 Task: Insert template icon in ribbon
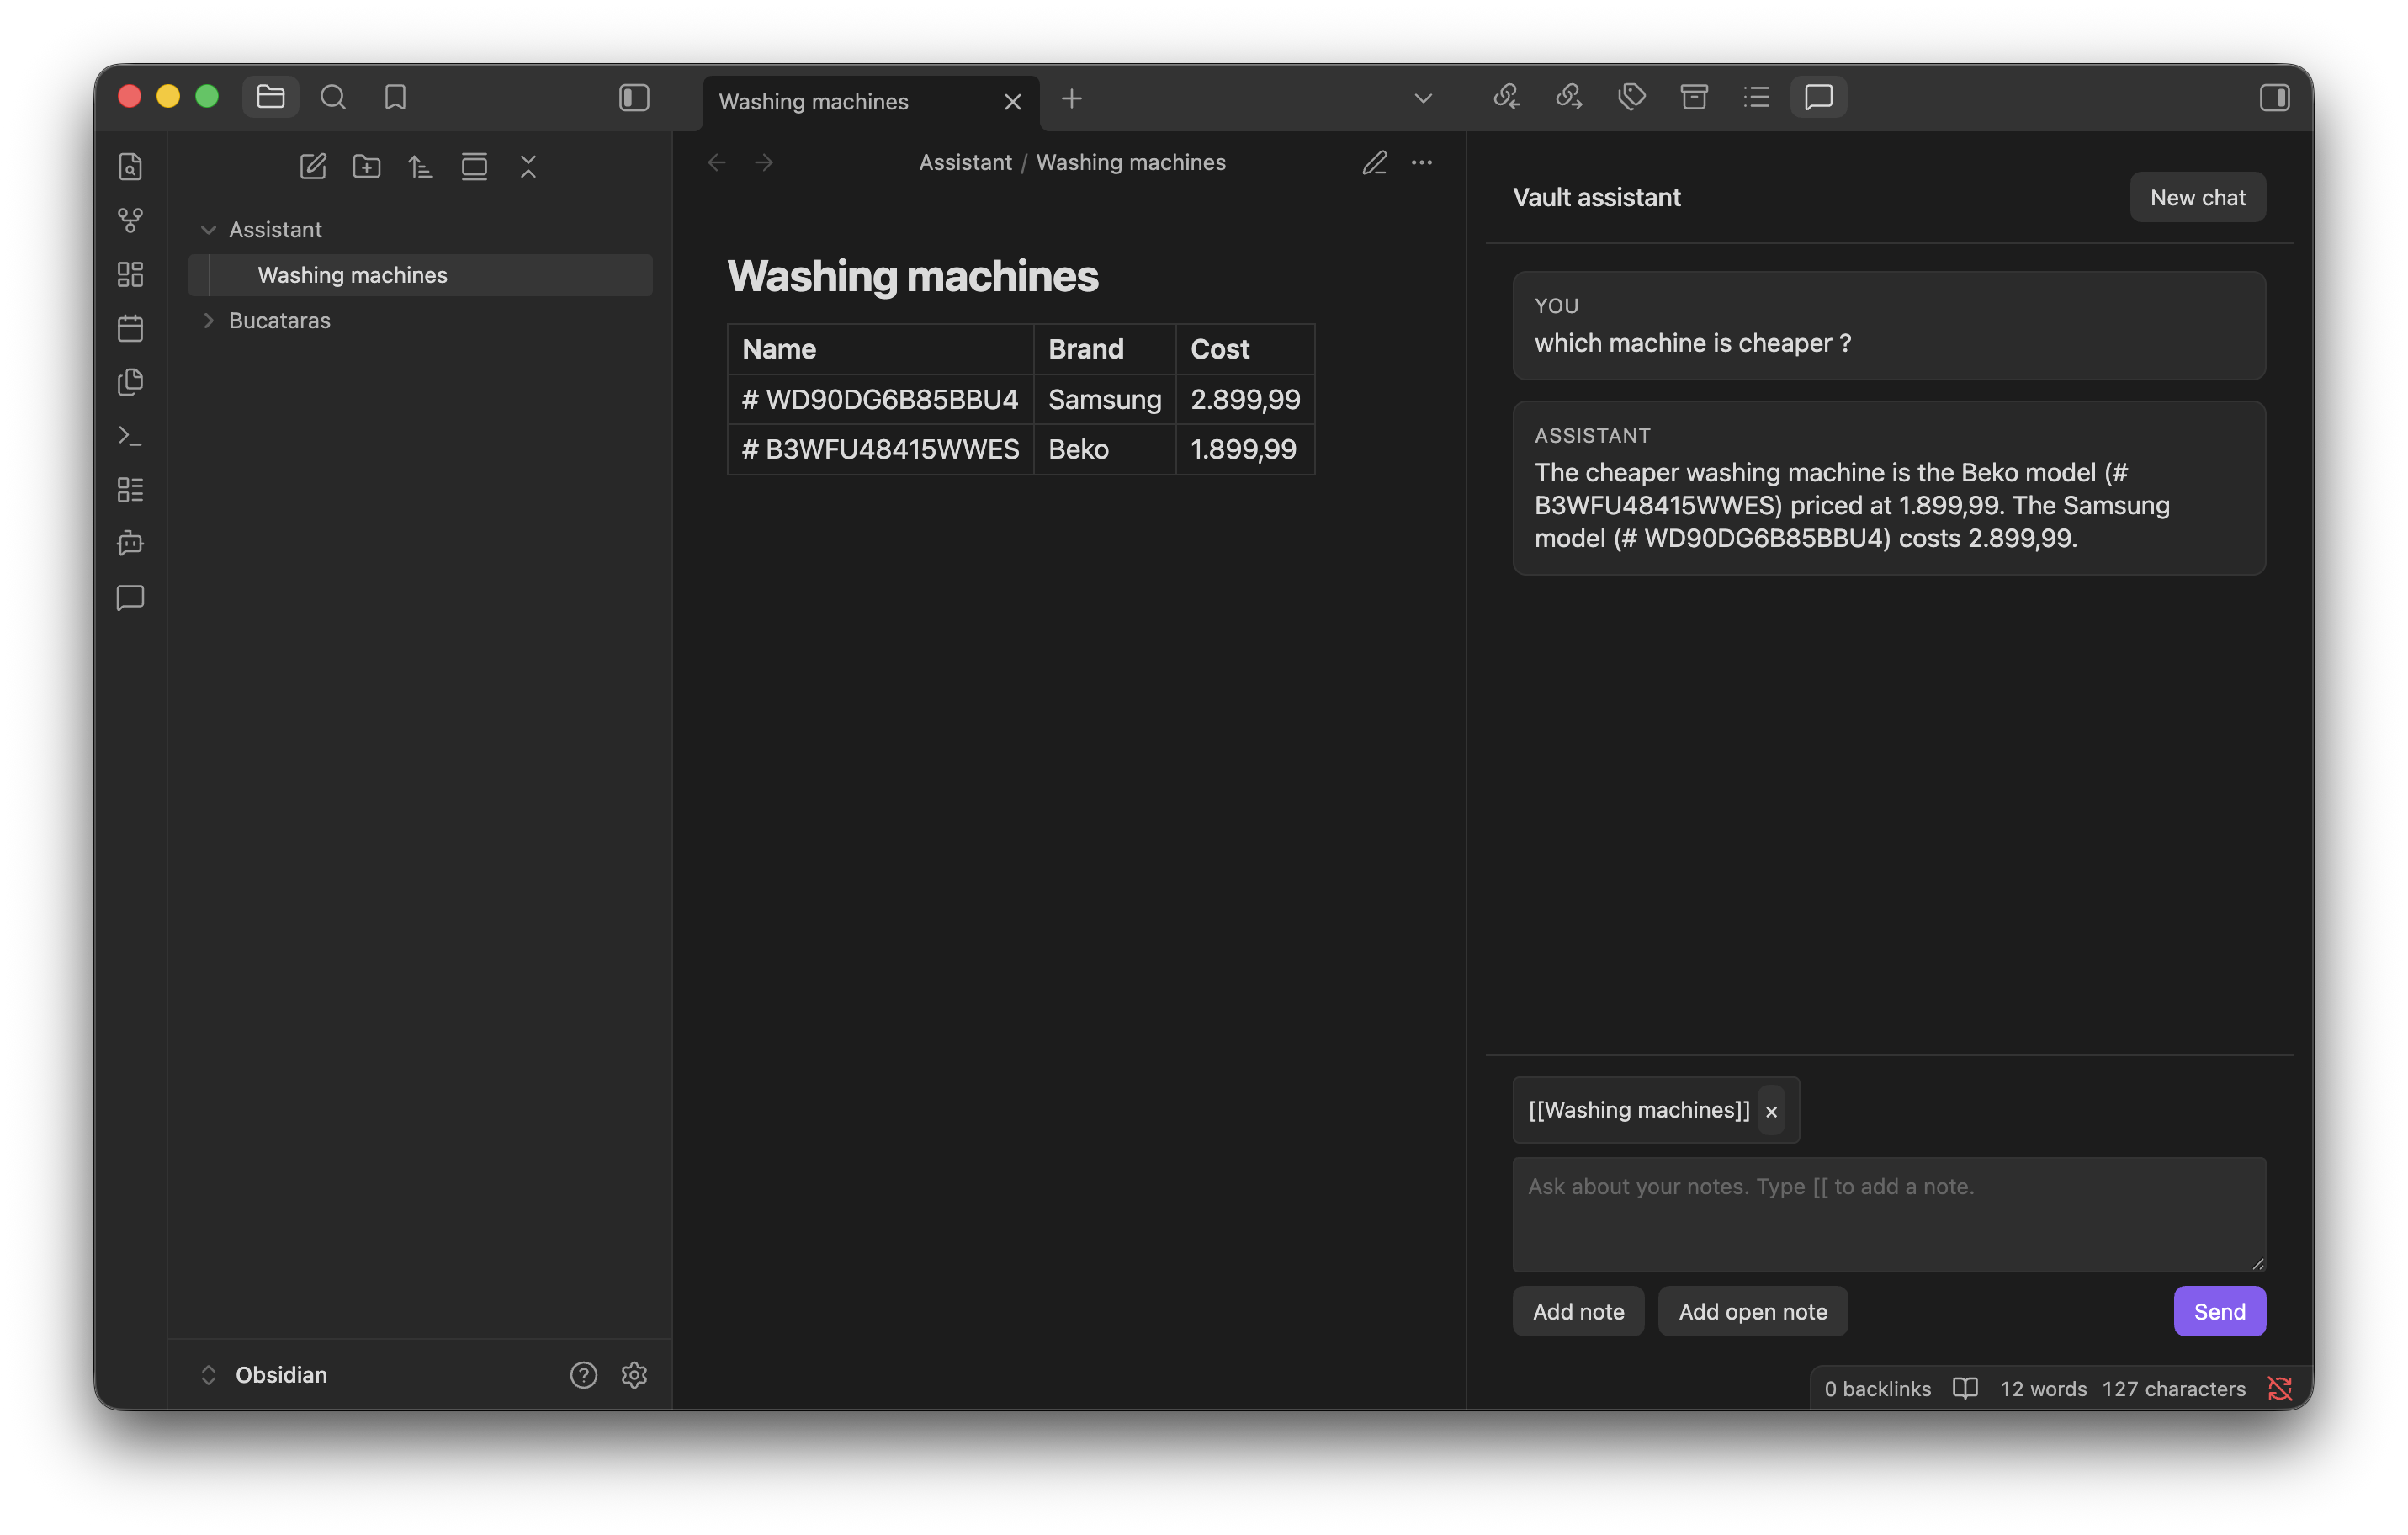pos(130,382)
